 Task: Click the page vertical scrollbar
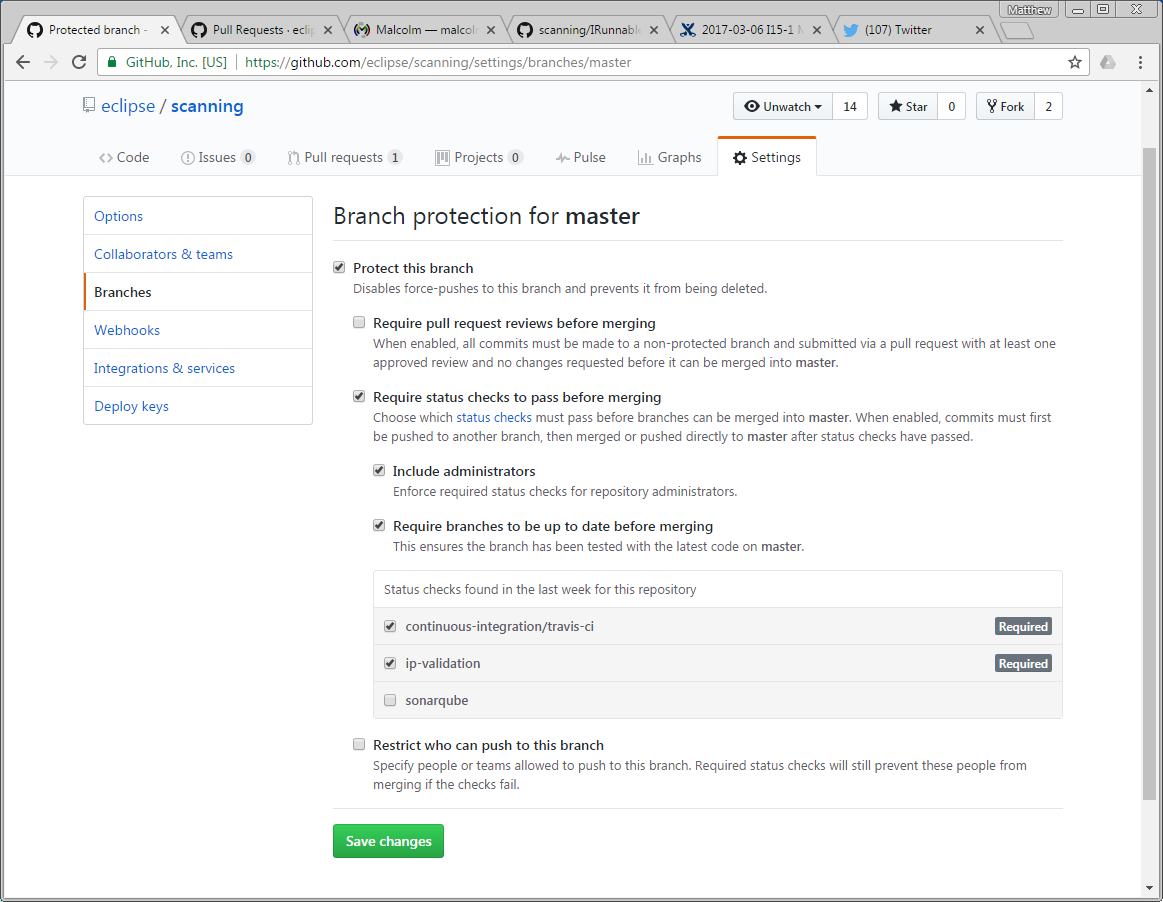[1149, 470]
